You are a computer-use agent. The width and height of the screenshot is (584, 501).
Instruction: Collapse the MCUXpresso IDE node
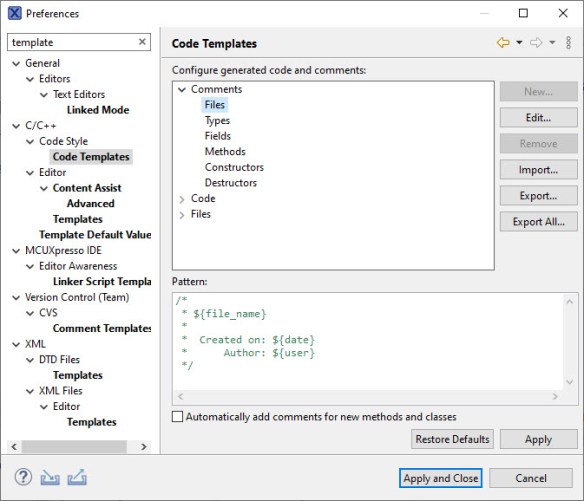tap(16, 251)
